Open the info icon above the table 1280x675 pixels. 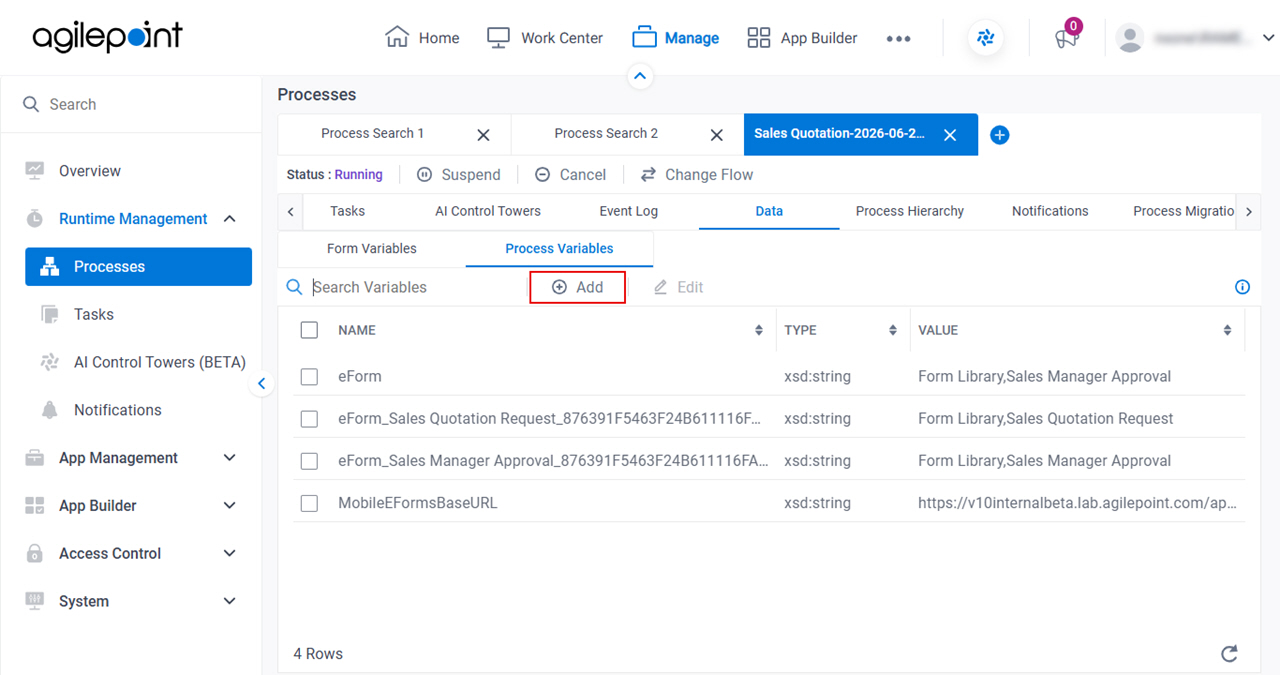click(1242, 287)
